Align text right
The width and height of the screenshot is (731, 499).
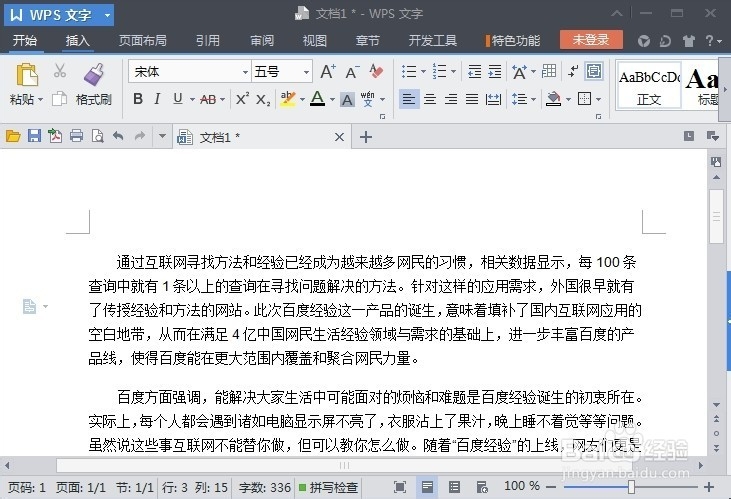[x=451, y=99]
